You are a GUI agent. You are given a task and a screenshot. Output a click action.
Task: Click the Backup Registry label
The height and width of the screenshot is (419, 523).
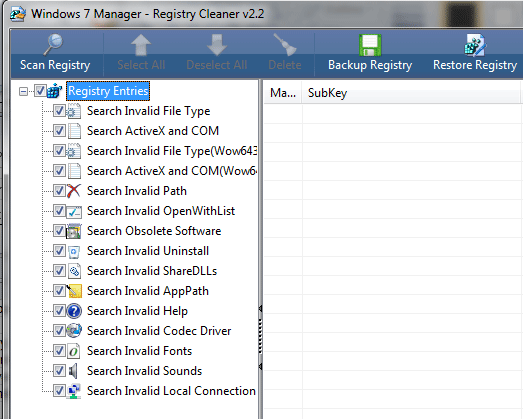pos(370,65)
